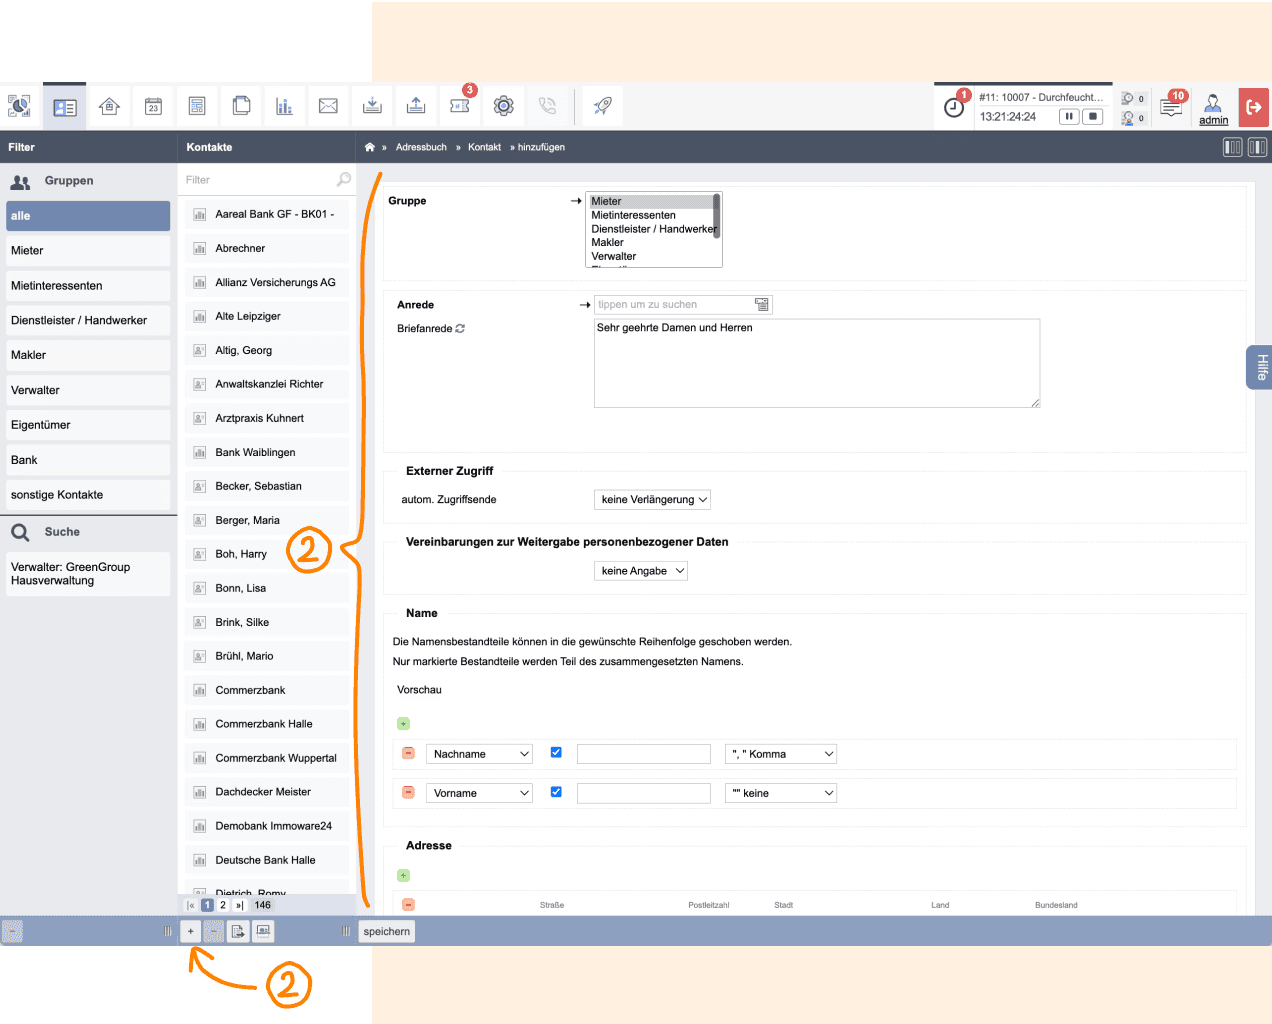1272x1024 pixels.
Task: Open the Adressbuch breadcrumb link
Action: coord(421,147)
